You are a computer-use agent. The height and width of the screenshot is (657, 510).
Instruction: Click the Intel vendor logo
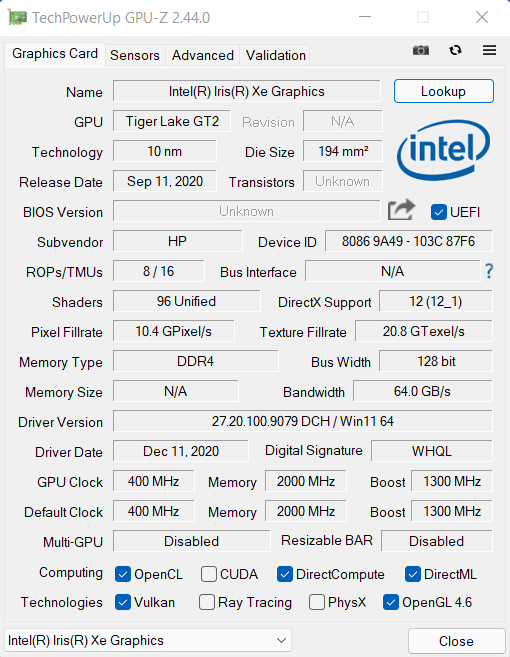pyautogui.click(x=443, y=150)
